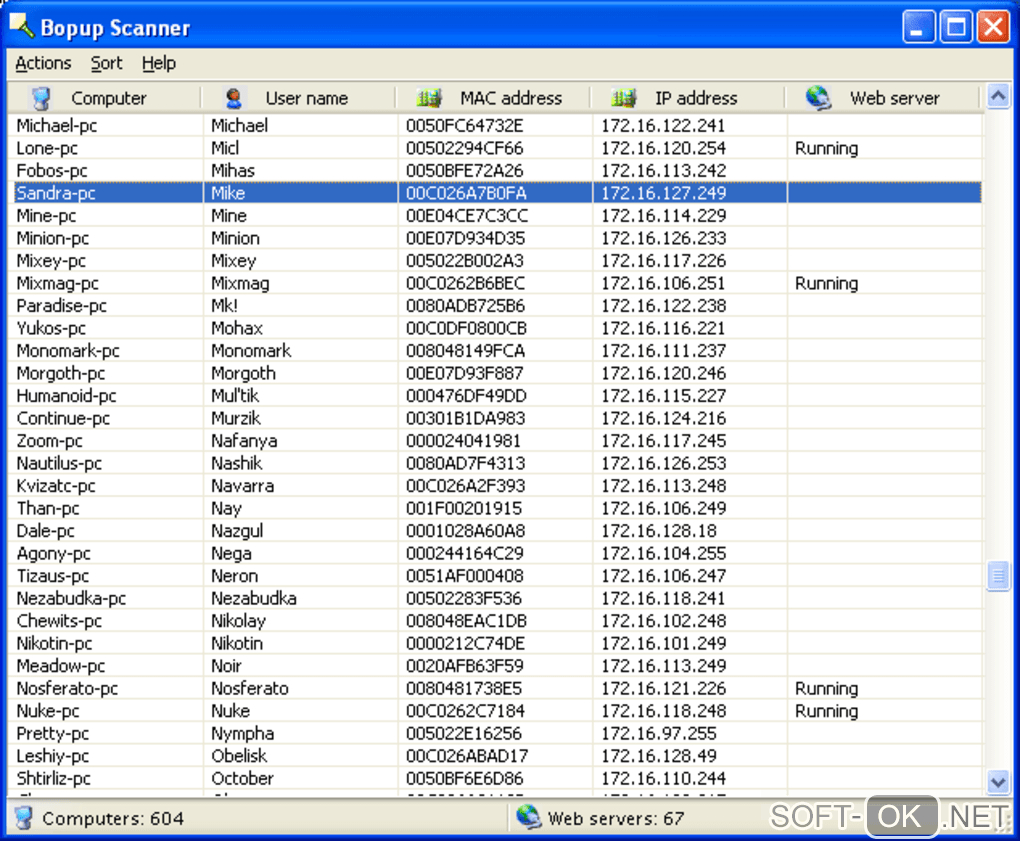
Task: Select the Agony-pc computer entry
Action: pyautogui.click(x=53, y=554)
